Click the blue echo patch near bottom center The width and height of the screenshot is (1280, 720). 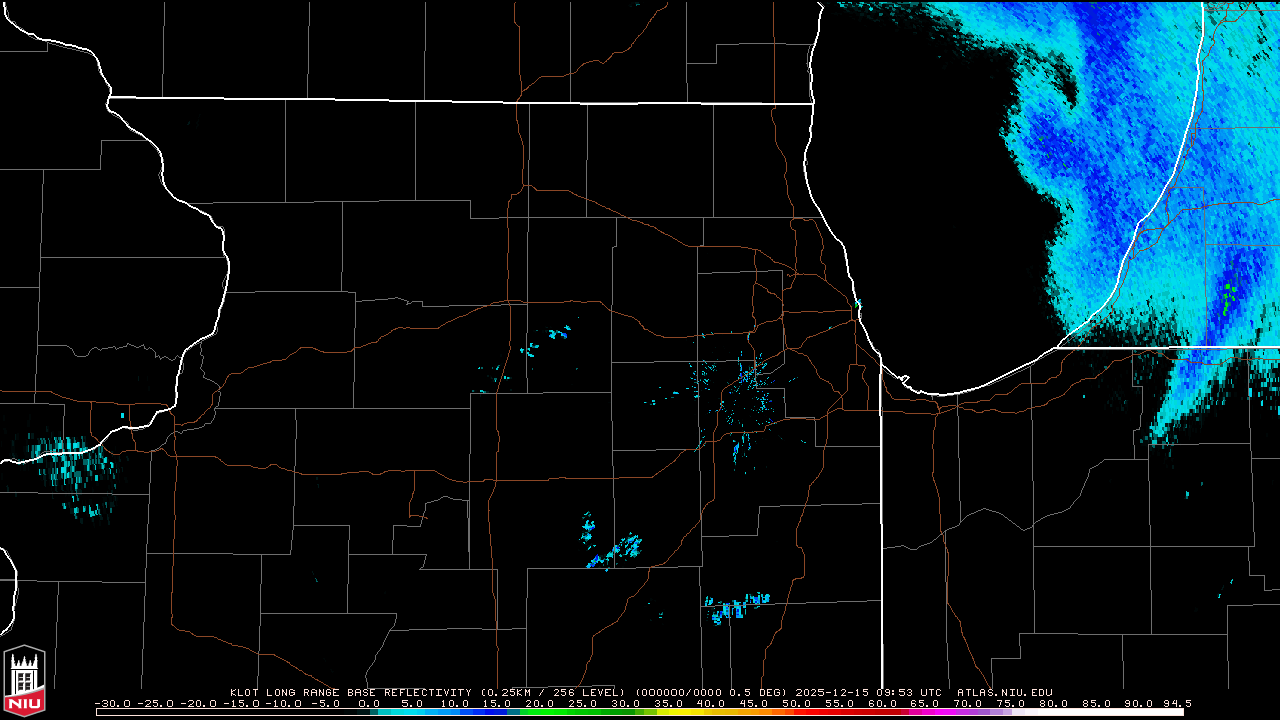(612, 551)
